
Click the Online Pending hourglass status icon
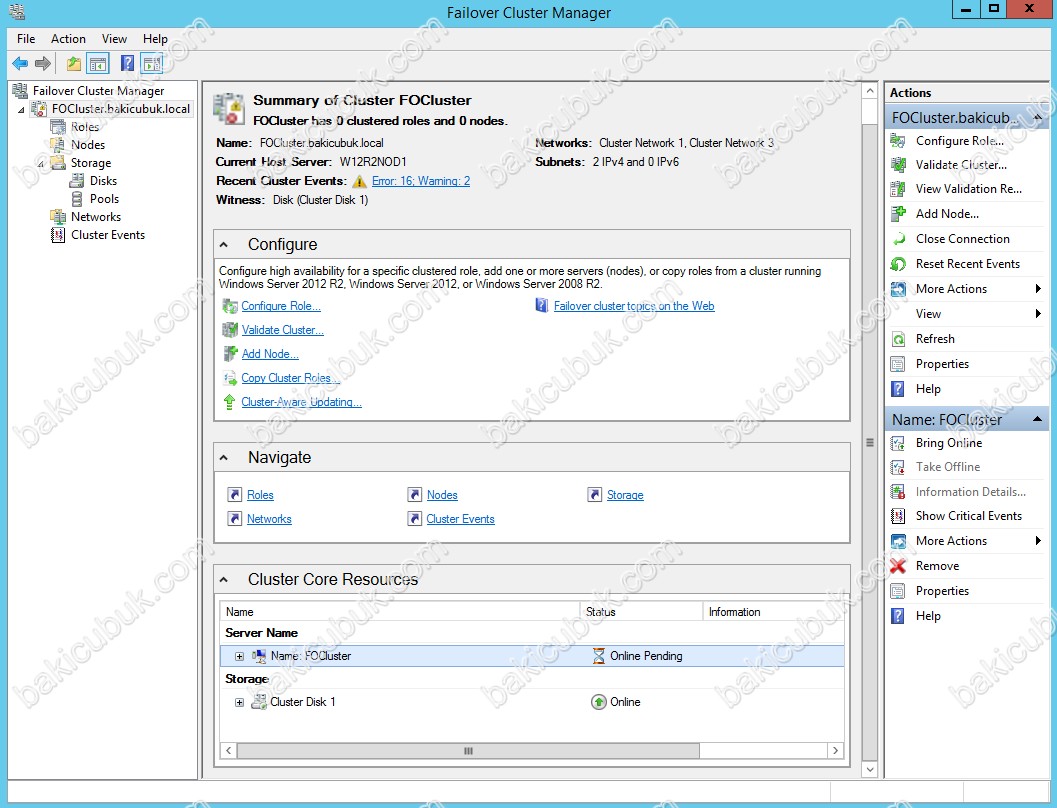click(x=599, y=656)
